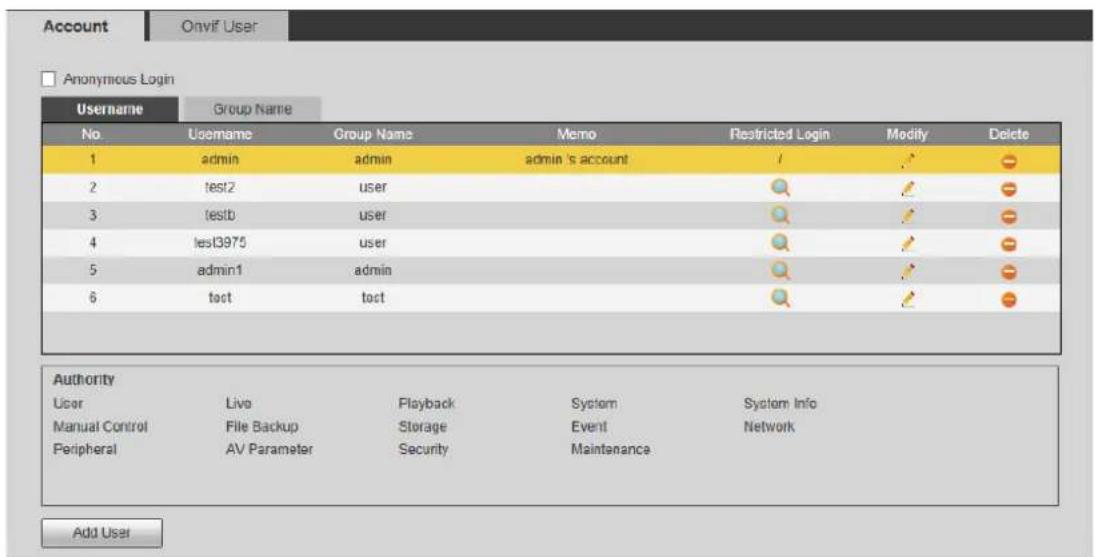Click the Manual Control authority entry

pos(101,426)
